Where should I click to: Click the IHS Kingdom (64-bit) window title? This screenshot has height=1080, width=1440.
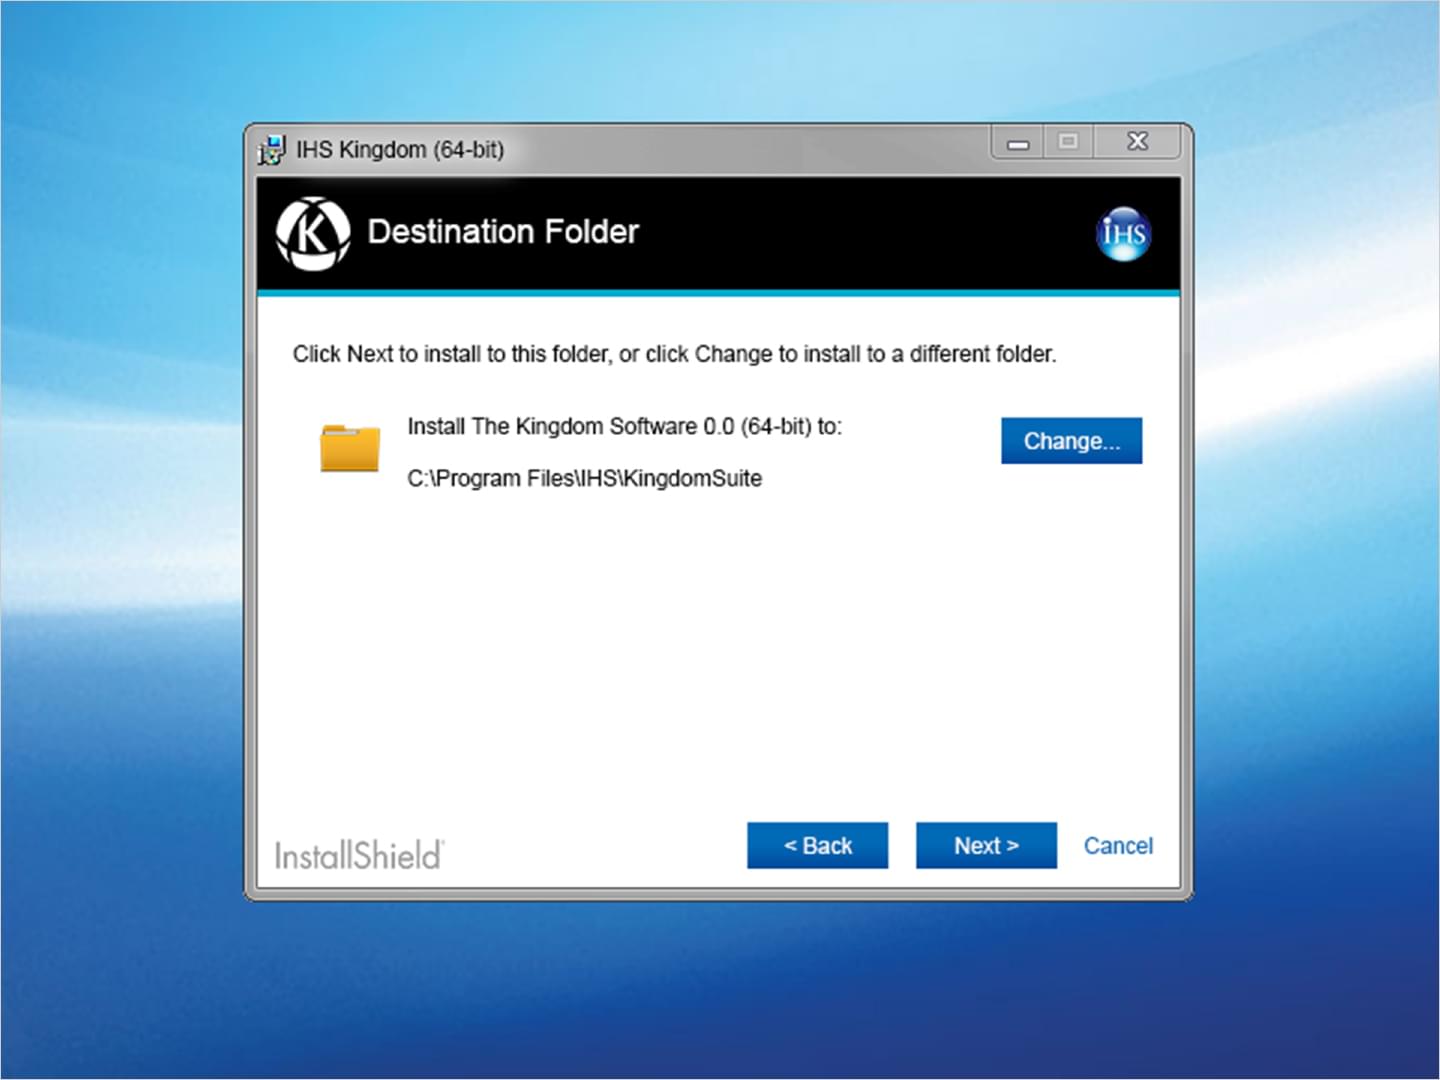pos(400,150)
